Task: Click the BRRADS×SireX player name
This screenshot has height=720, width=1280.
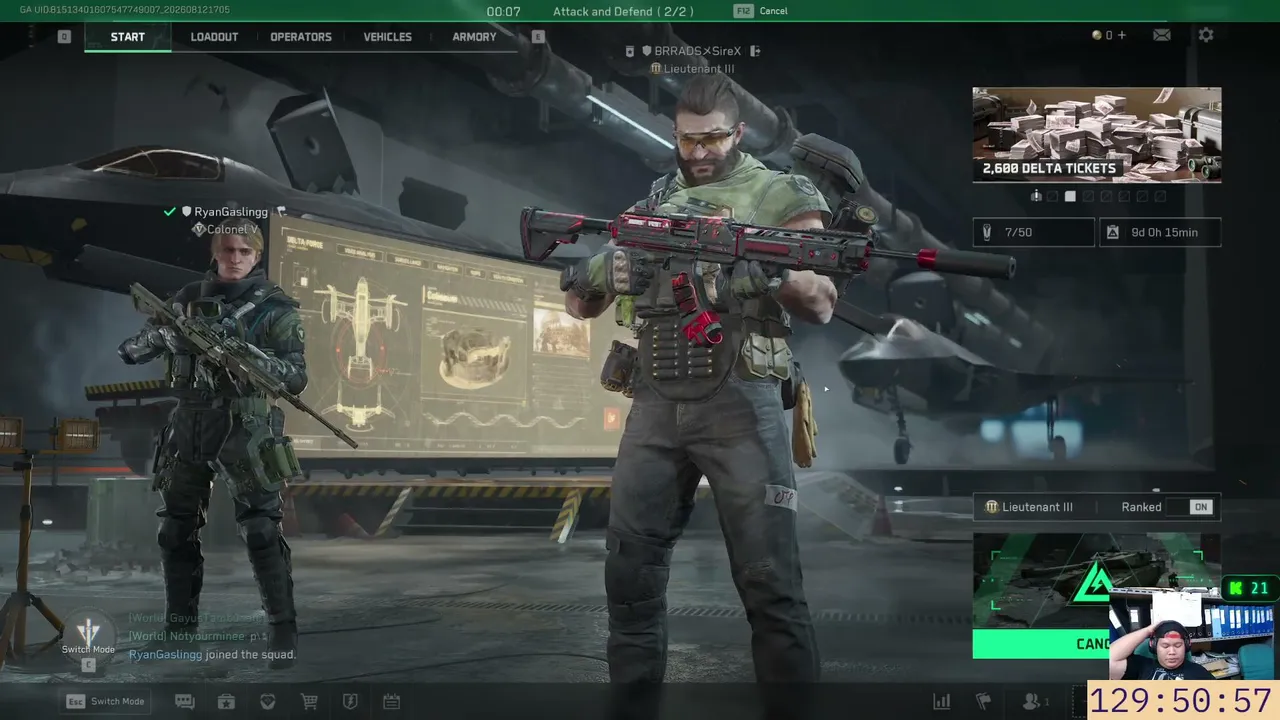Action: tap(698, 51)
